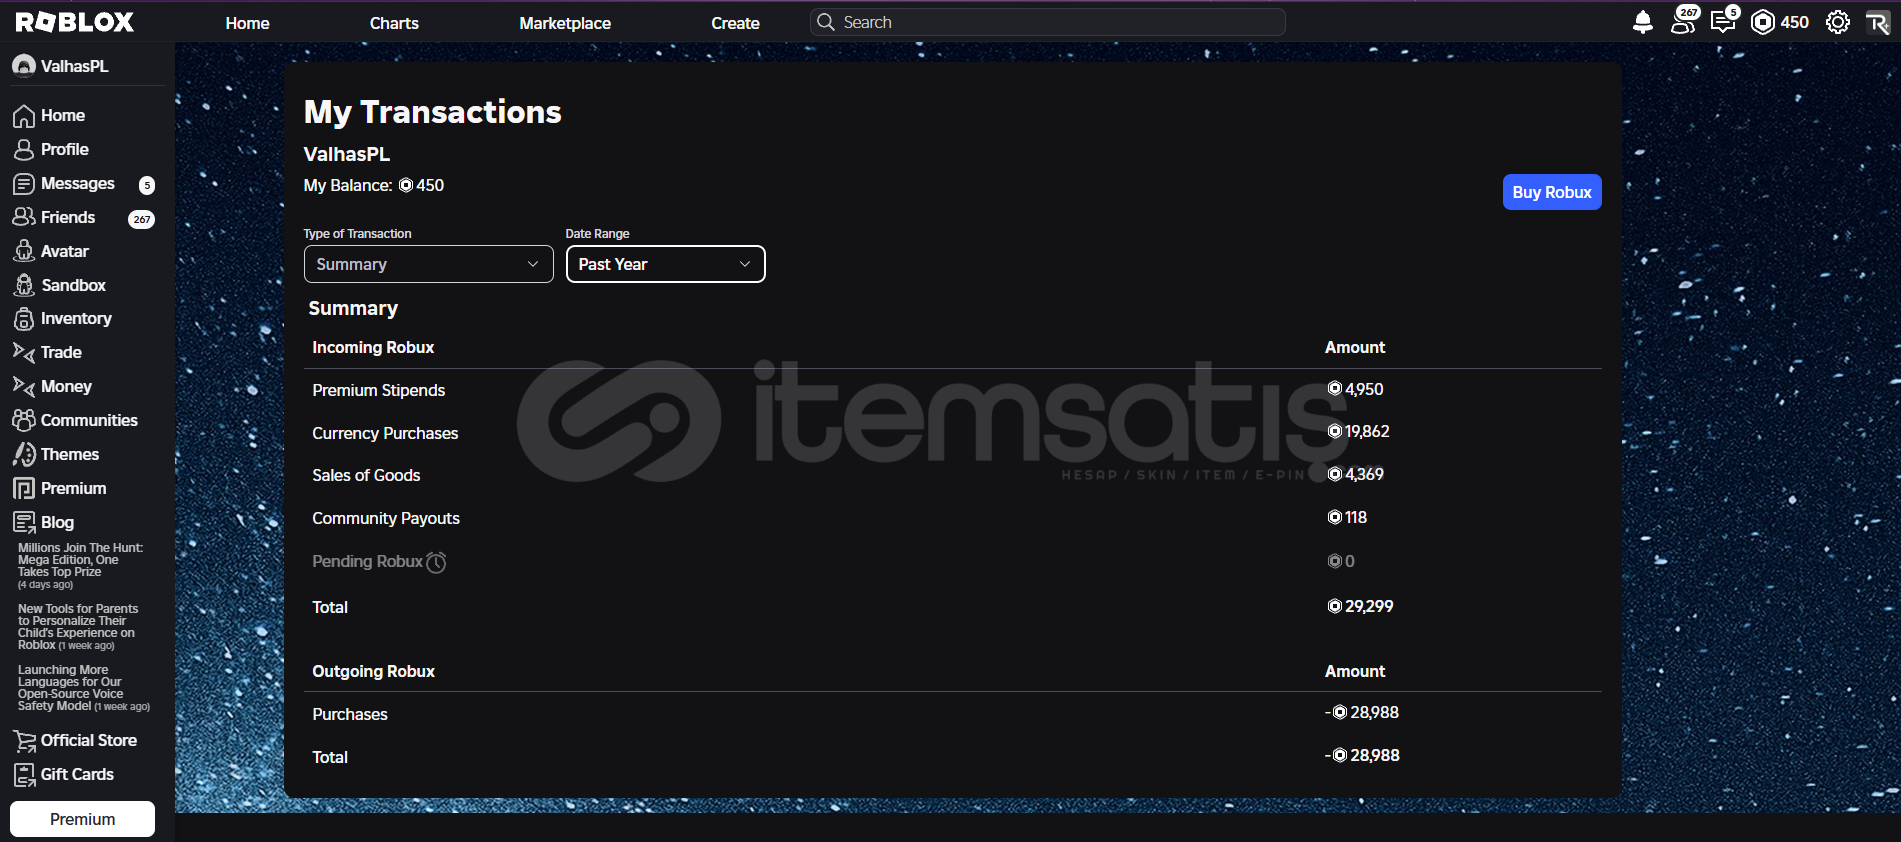The image size is (1901, 842).
Task: Click the Profile sidebar icon
Action: point(24,150)
